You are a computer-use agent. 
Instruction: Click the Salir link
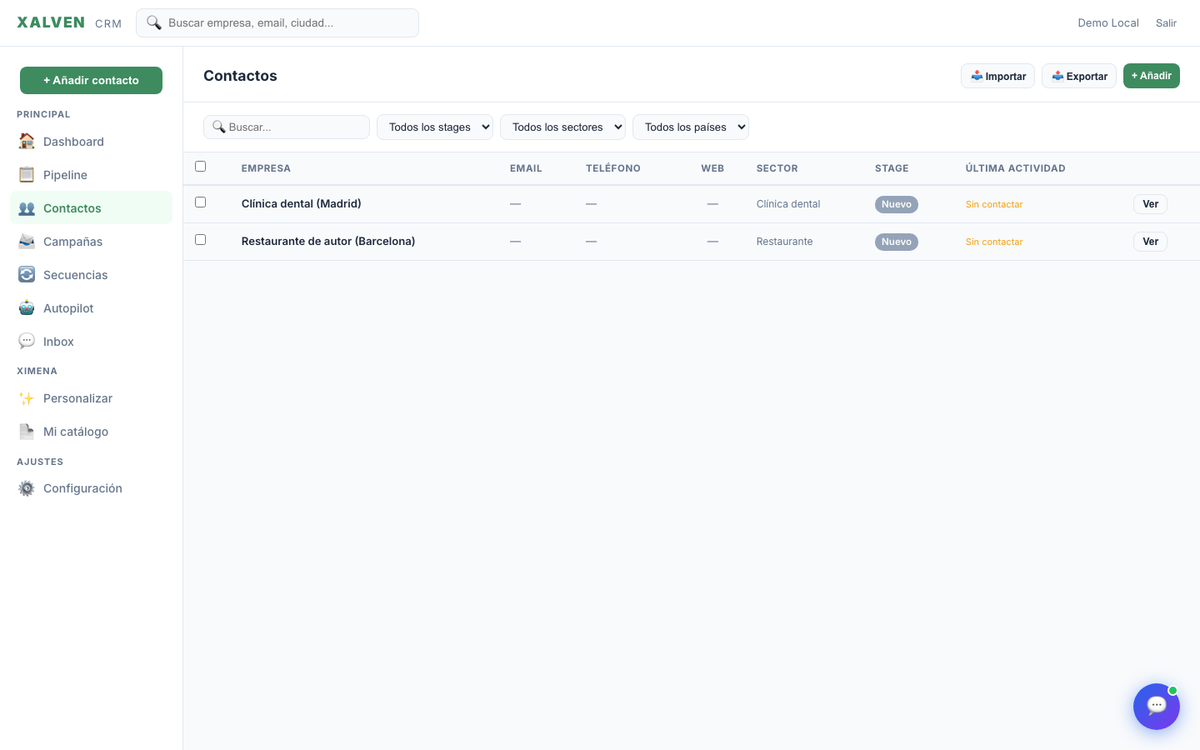pos(1166,23)
